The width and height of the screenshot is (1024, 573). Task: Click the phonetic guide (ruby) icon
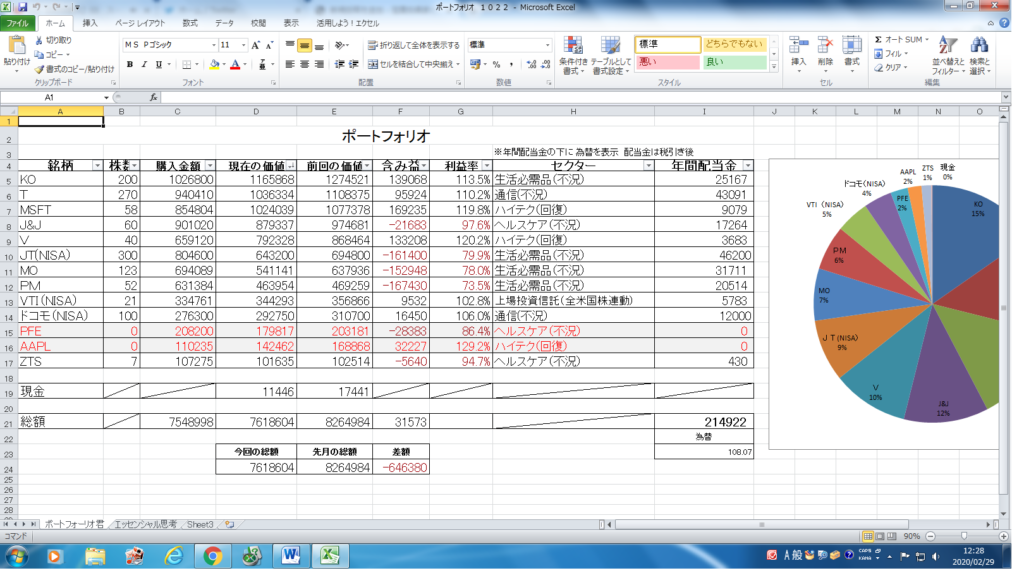(x=262, y=64)
